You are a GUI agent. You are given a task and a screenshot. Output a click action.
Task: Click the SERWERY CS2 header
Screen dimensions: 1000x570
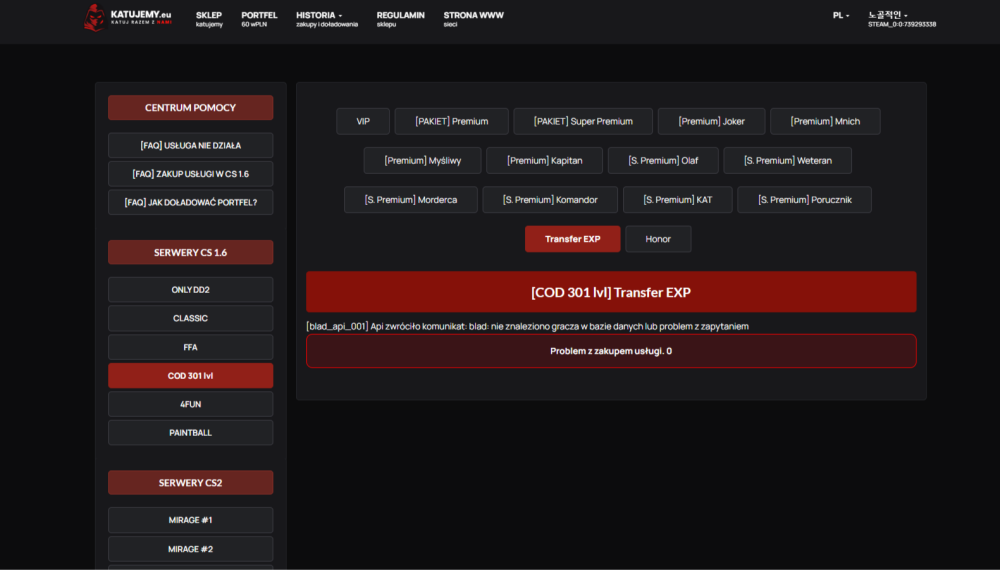pyautogui.click(x=191, y=483)
